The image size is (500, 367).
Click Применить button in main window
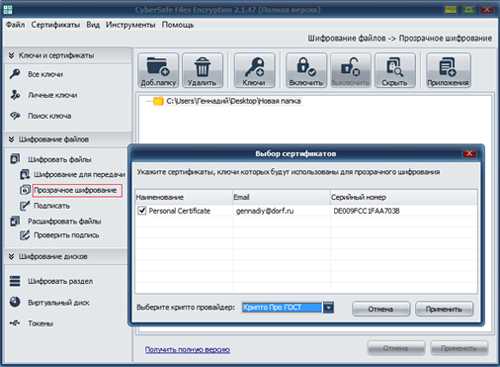(459, 348)
